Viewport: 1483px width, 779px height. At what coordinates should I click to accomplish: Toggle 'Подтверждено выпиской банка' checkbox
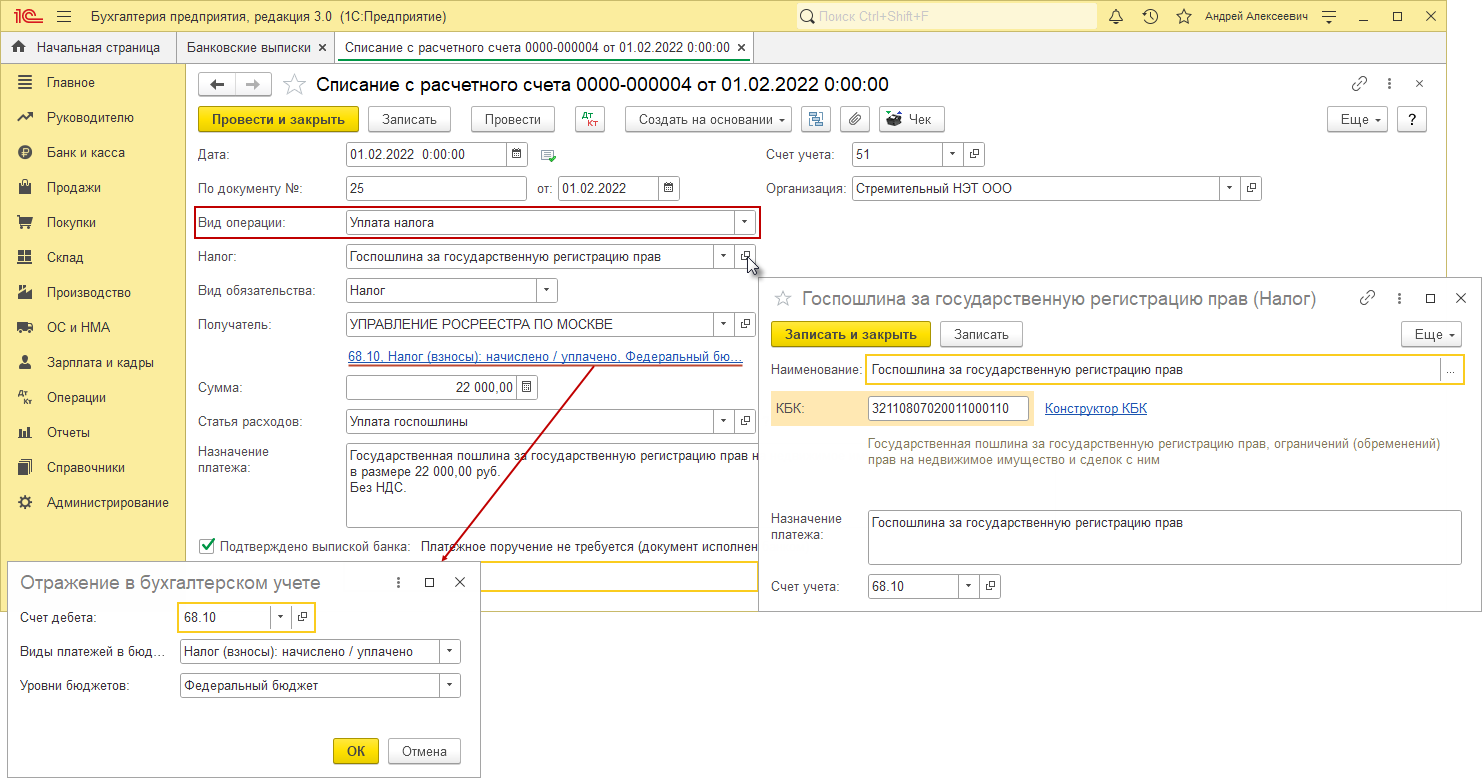[207, 546]
